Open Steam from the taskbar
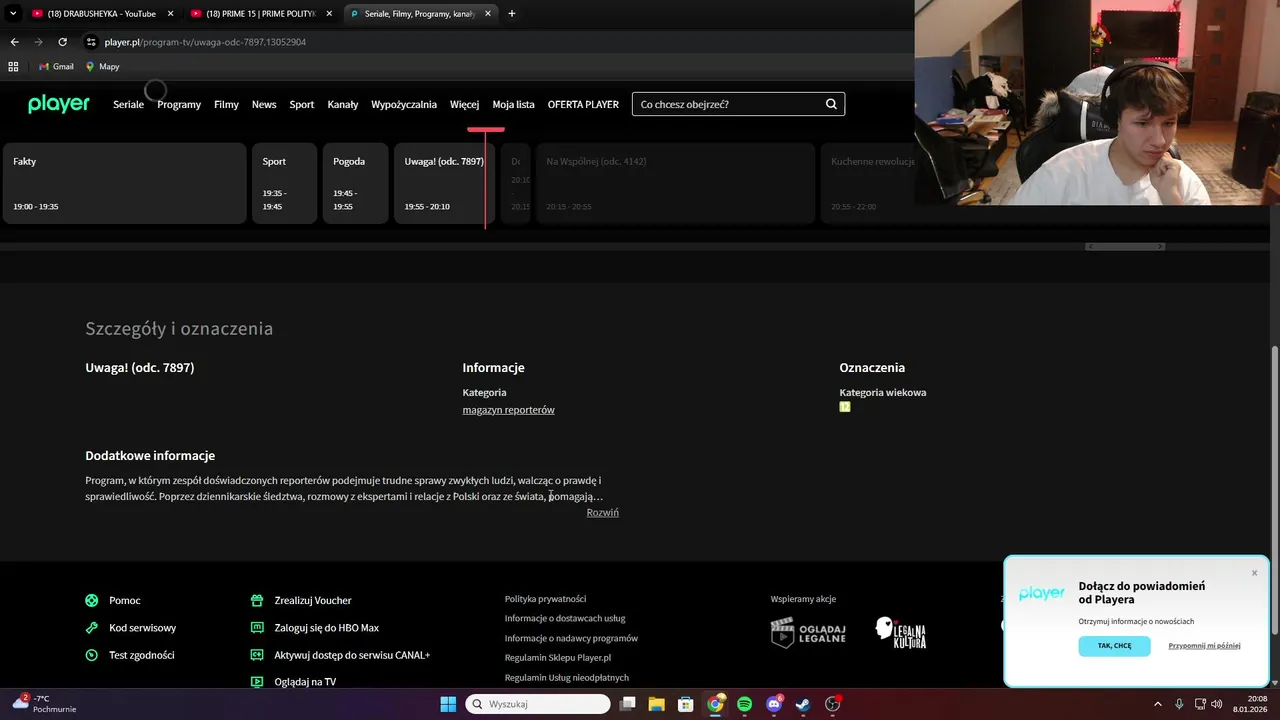This screenshot has height=720, width=1280. 802,704
